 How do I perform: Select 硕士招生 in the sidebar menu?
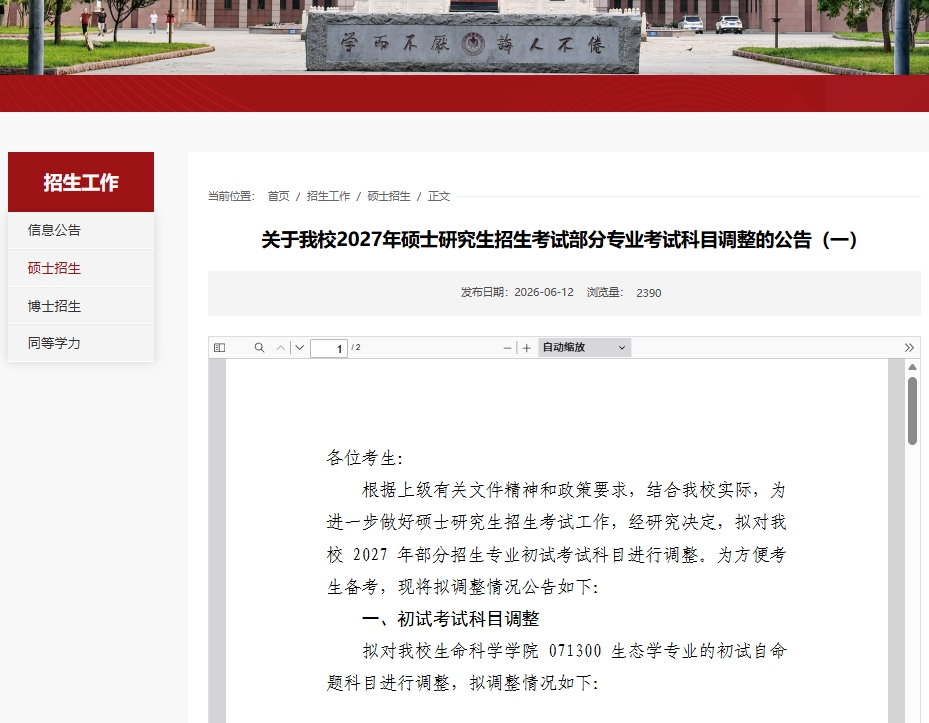(81, 268)
